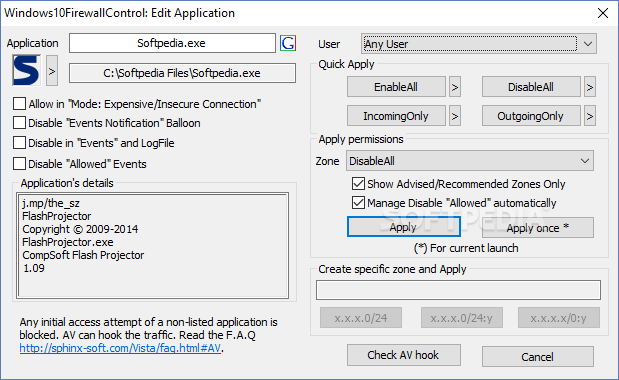Click the C:\Softpedia Files\Softpedia.exe path button
The width and height of the screenshot is (619, 380).
(182, 73)
